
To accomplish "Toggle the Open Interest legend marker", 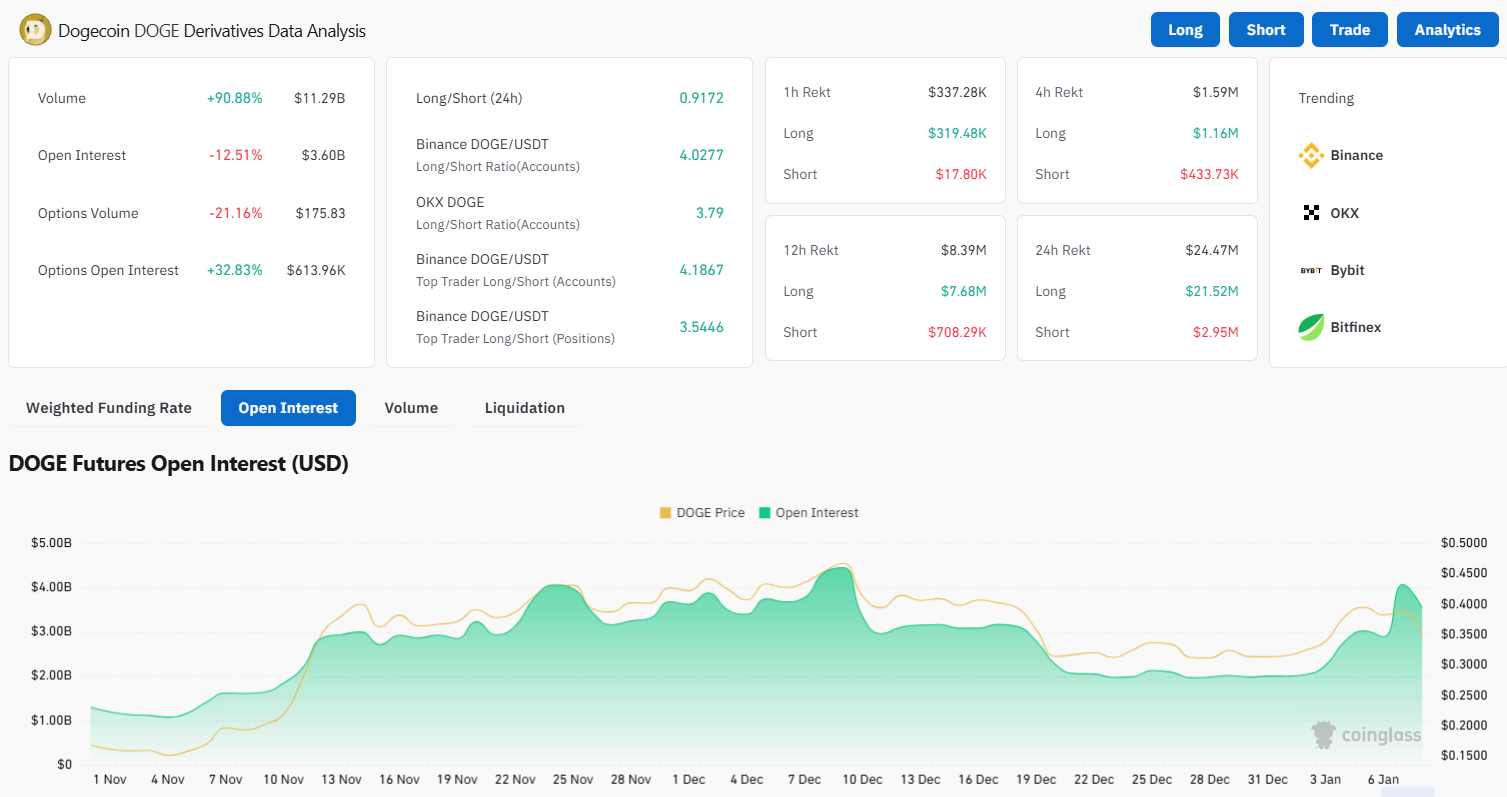I will [765, 513].
